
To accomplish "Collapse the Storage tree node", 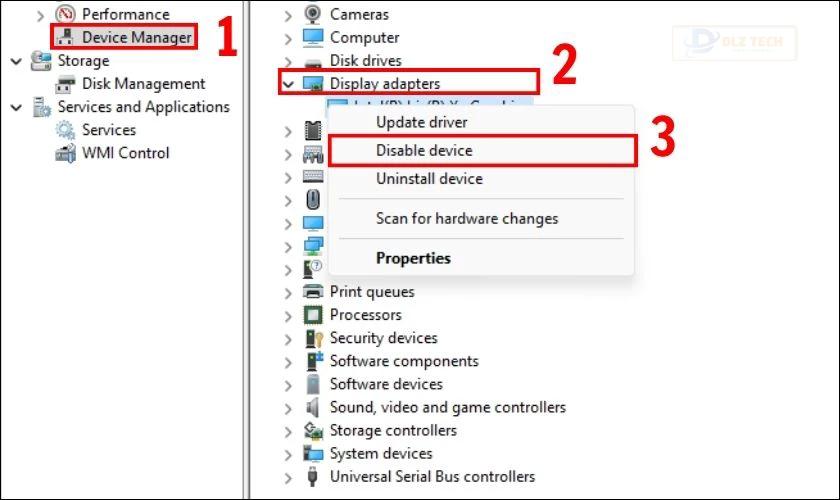I will 17,61.
